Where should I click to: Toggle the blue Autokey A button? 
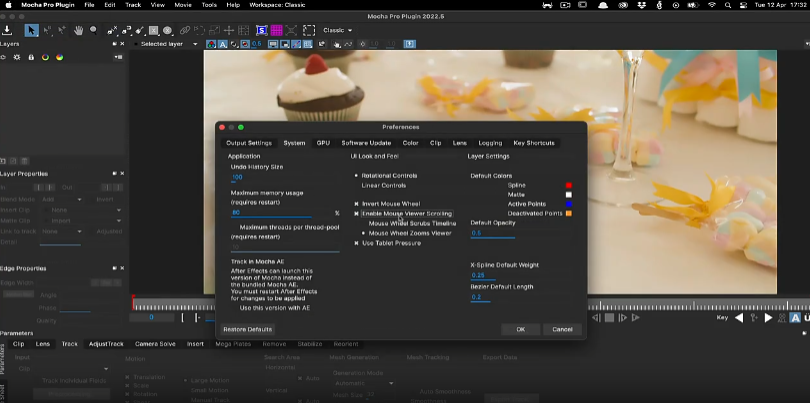pos(796,318)
